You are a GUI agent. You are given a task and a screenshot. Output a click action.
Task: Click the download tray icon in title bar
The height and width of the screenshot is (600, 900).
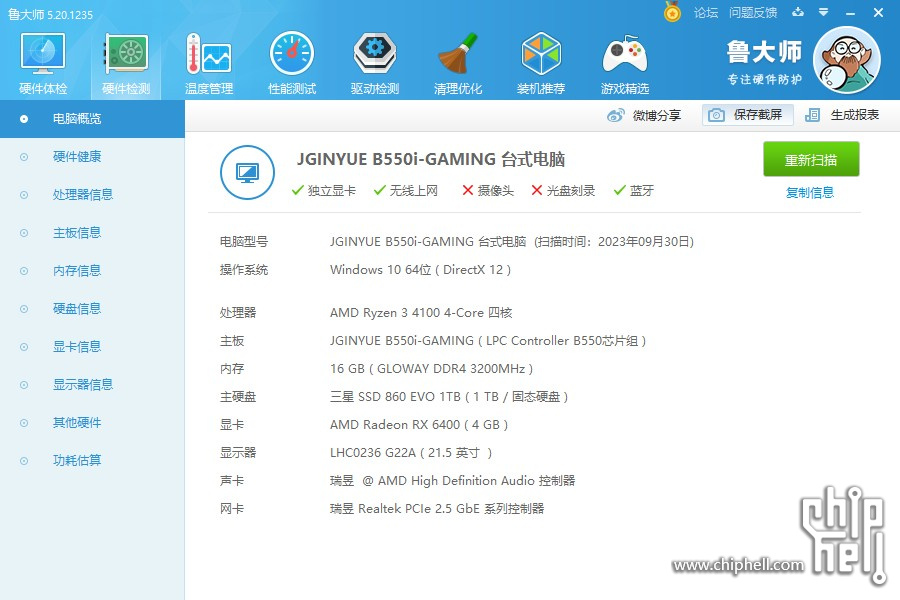[798, 12]
